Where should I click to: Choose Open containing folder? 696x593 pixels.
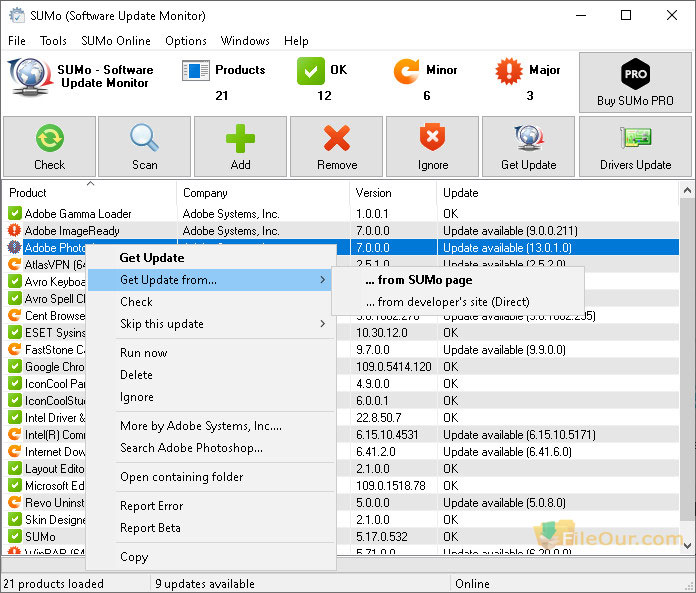[x=211, y=477]
